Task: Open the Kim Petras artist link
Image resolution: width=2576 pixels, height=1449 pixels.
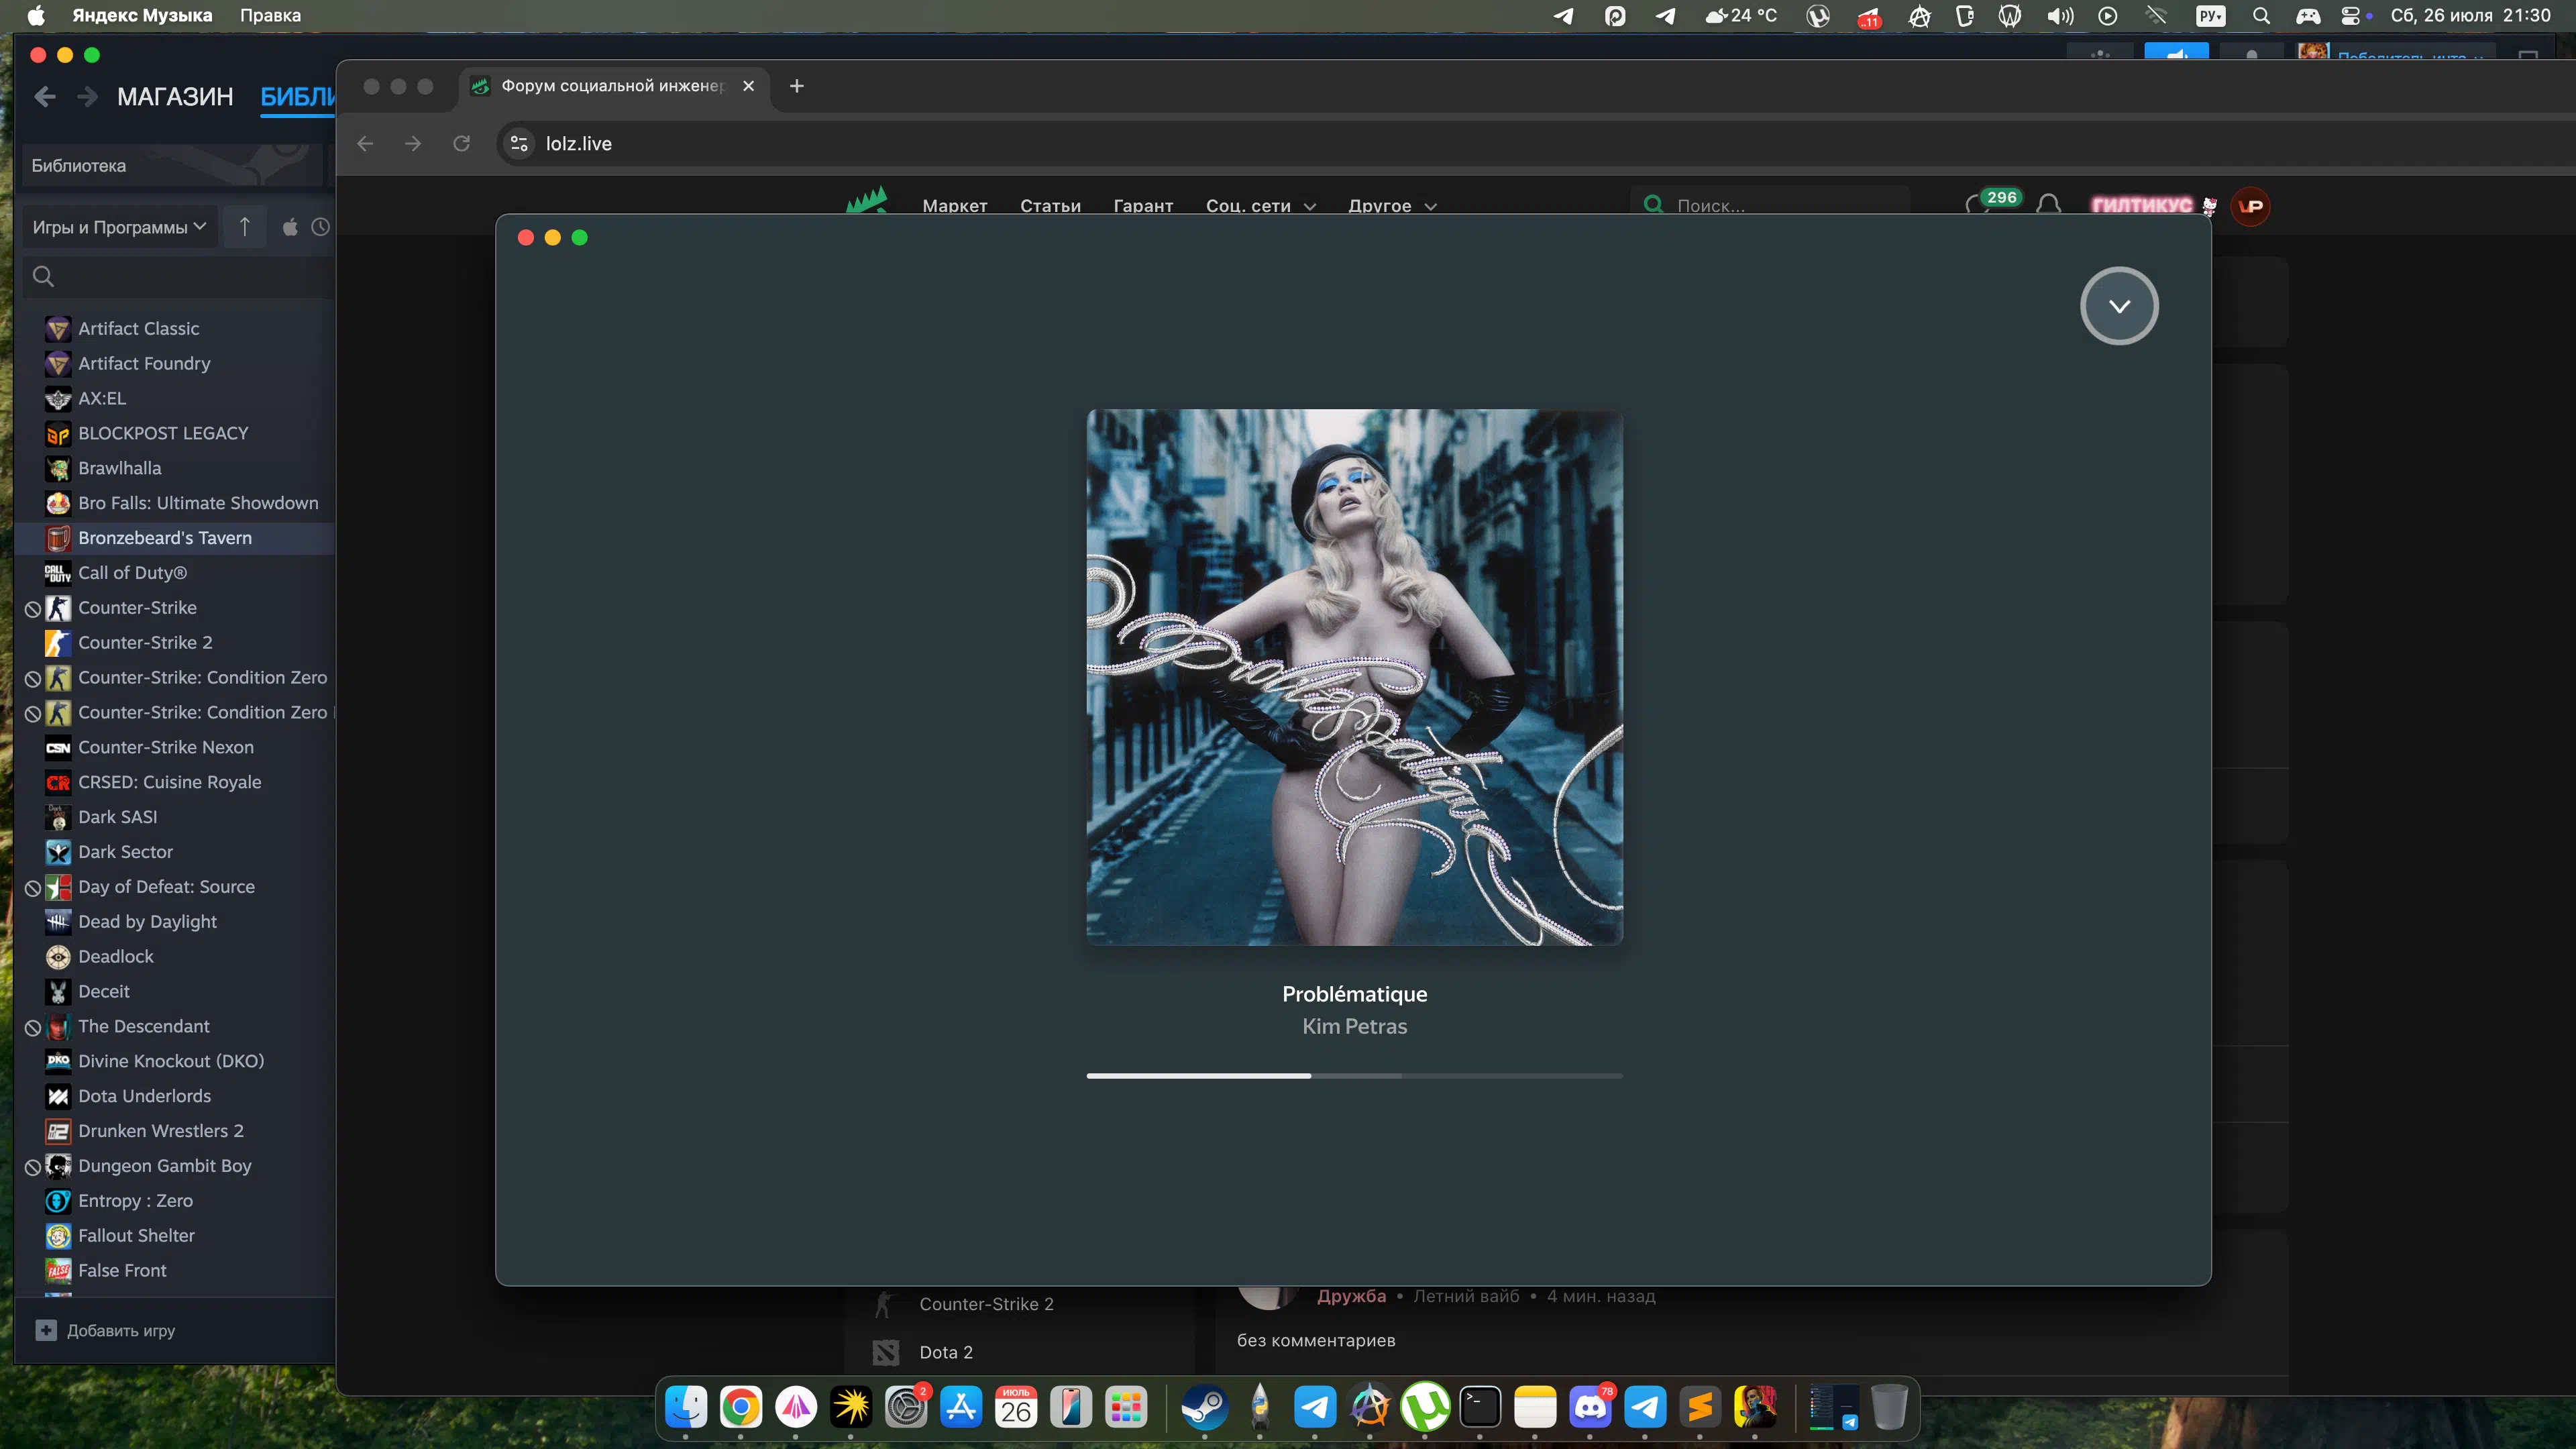Action: point(1354,1026)
